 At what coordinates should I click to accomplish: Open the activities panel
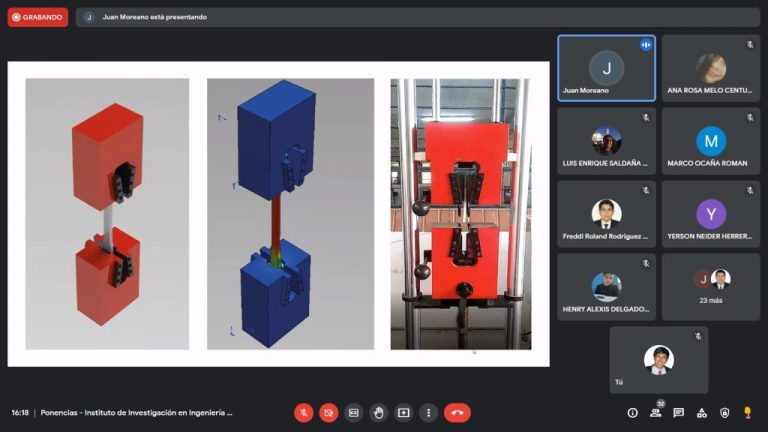[x=702, y=412]
